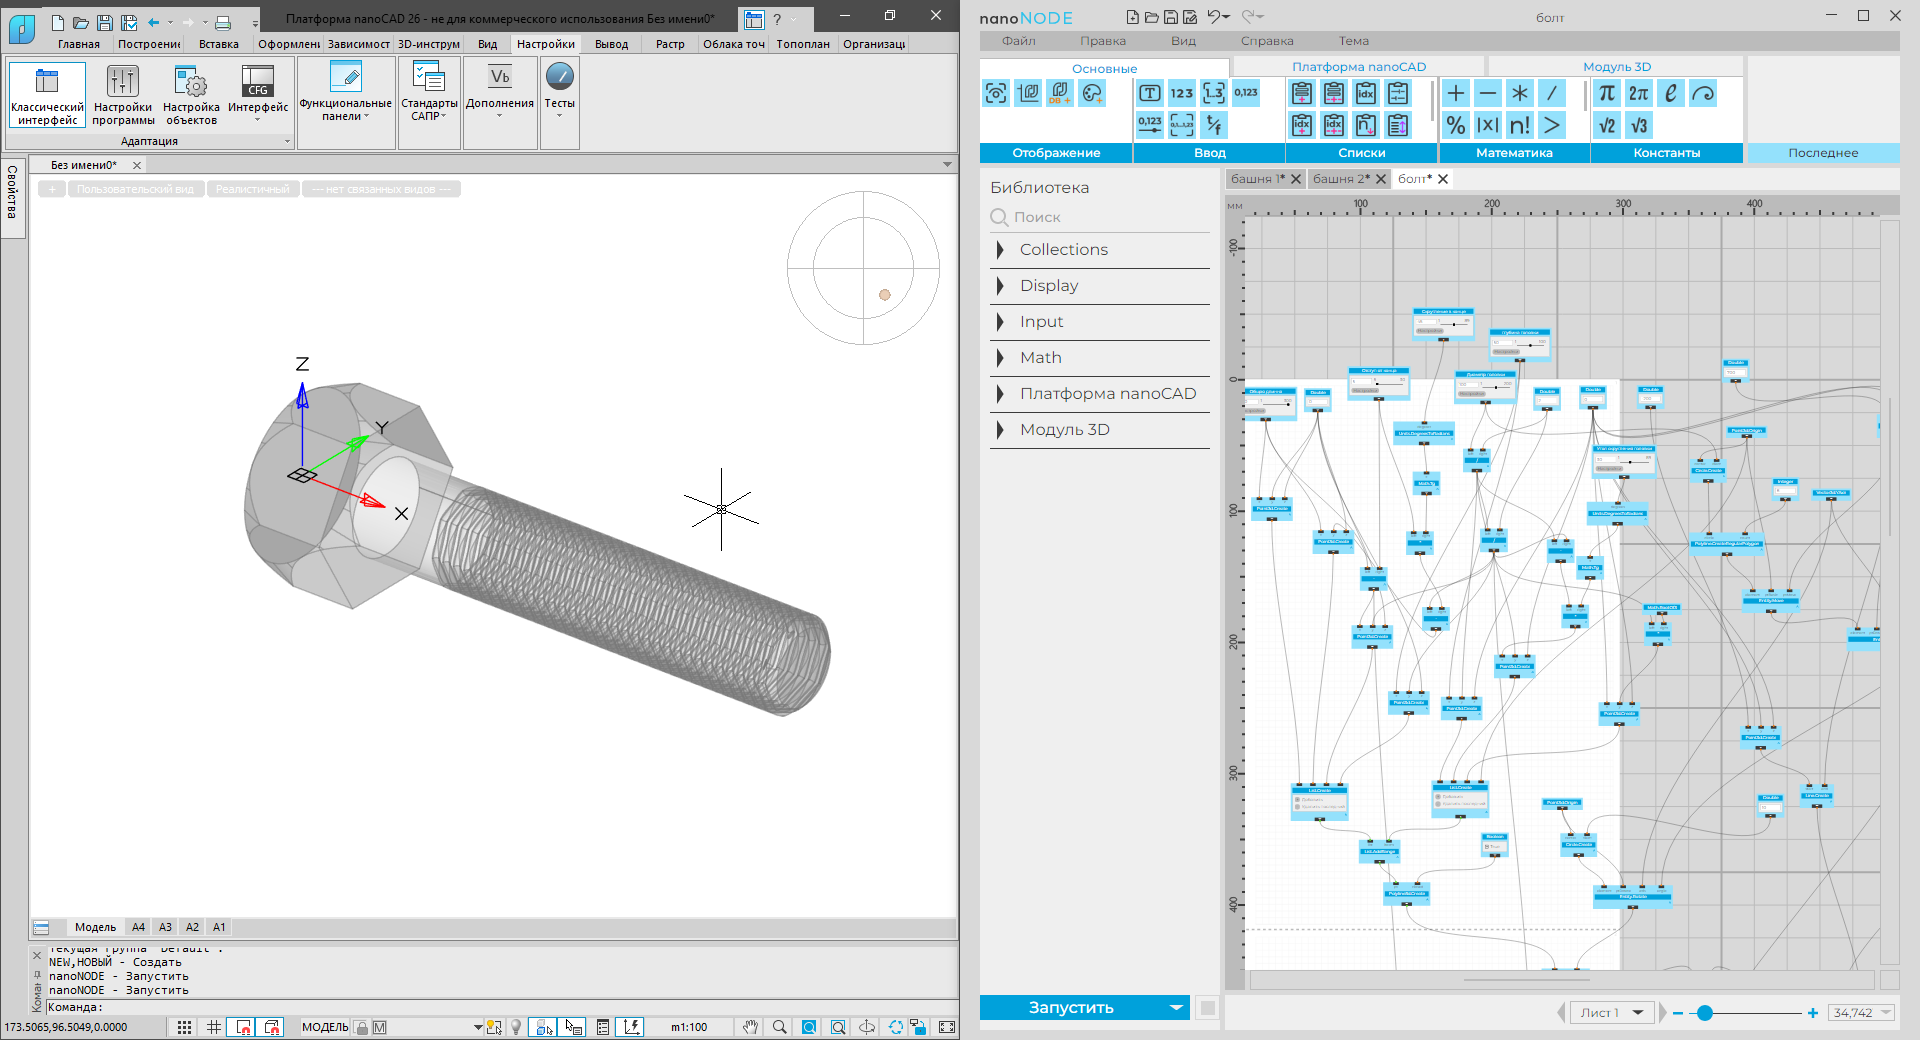Add the factorial n! math node
The width and height of the screenshot is (1920, 1040).
(x=1520, y=125)
